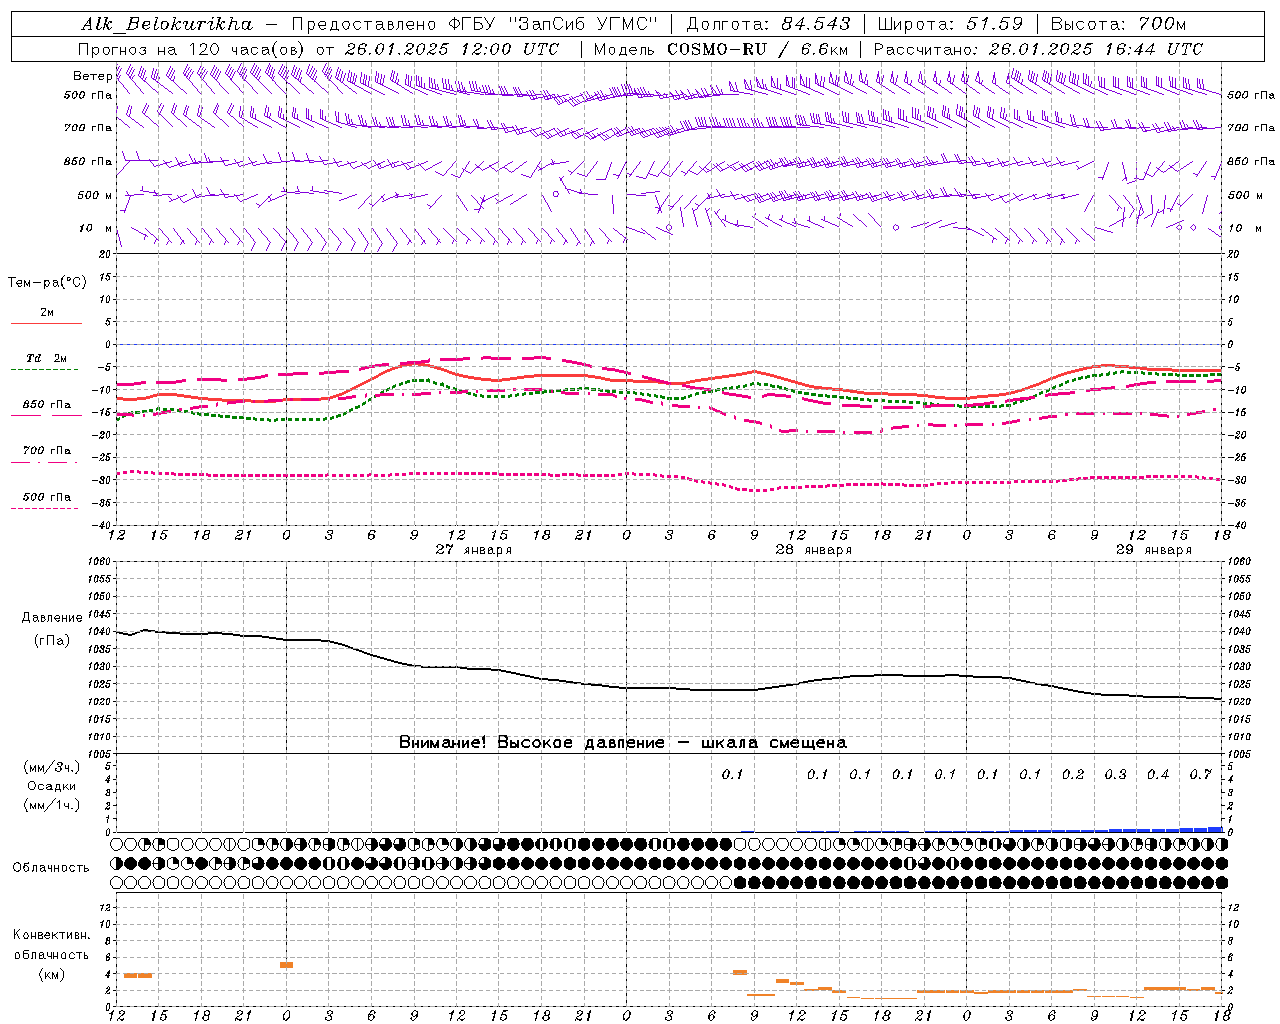Click 'Внимание! Высокое давление — шкала смещена' warning
The height and width of the screenshot is (1024, 1280).
pyautogui.click(x=623, y=743)
